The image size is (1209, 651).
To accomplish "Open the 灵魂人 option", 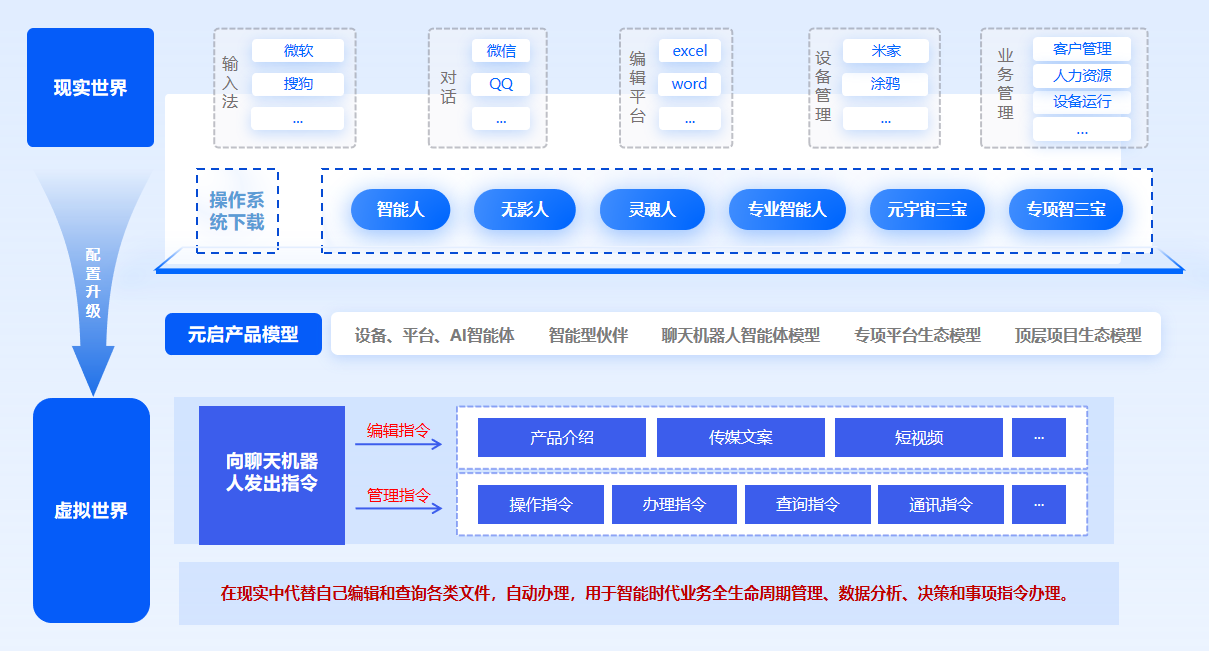I will point(652,210).
